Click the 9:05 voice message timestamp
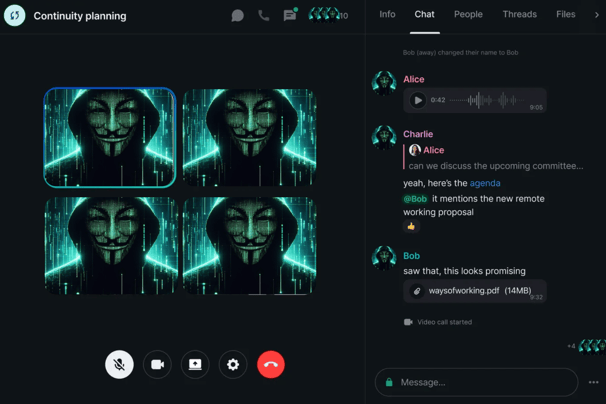The width and height of the screenshot is (606, 404). click(536, 107)
